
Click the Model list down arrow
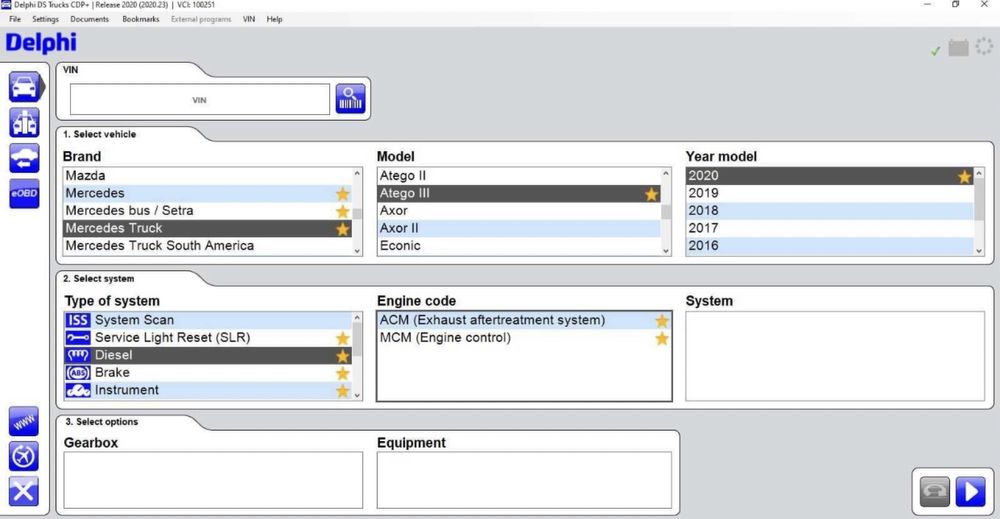tap(666, 251)
